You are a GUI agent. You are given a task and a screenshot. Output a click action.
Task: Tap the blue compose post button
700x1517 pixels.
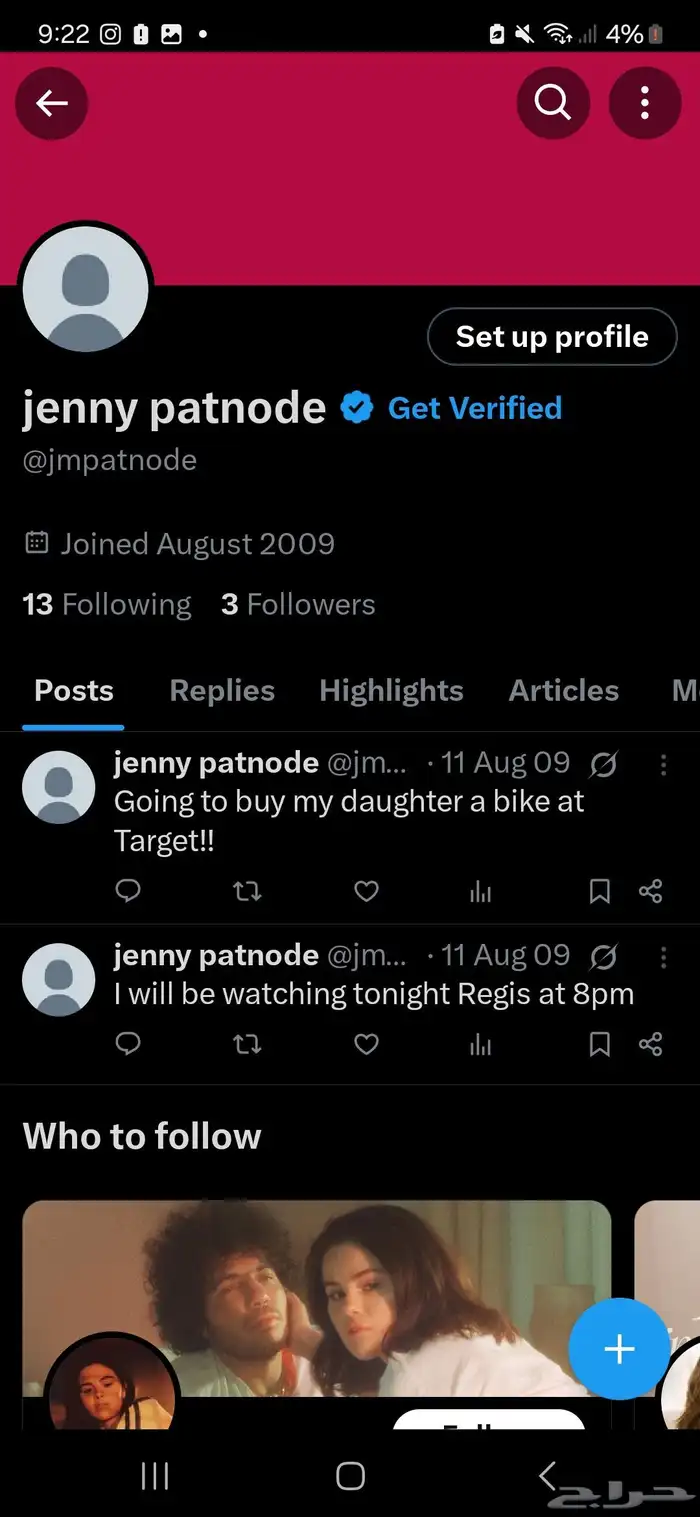click(619, 1349)
